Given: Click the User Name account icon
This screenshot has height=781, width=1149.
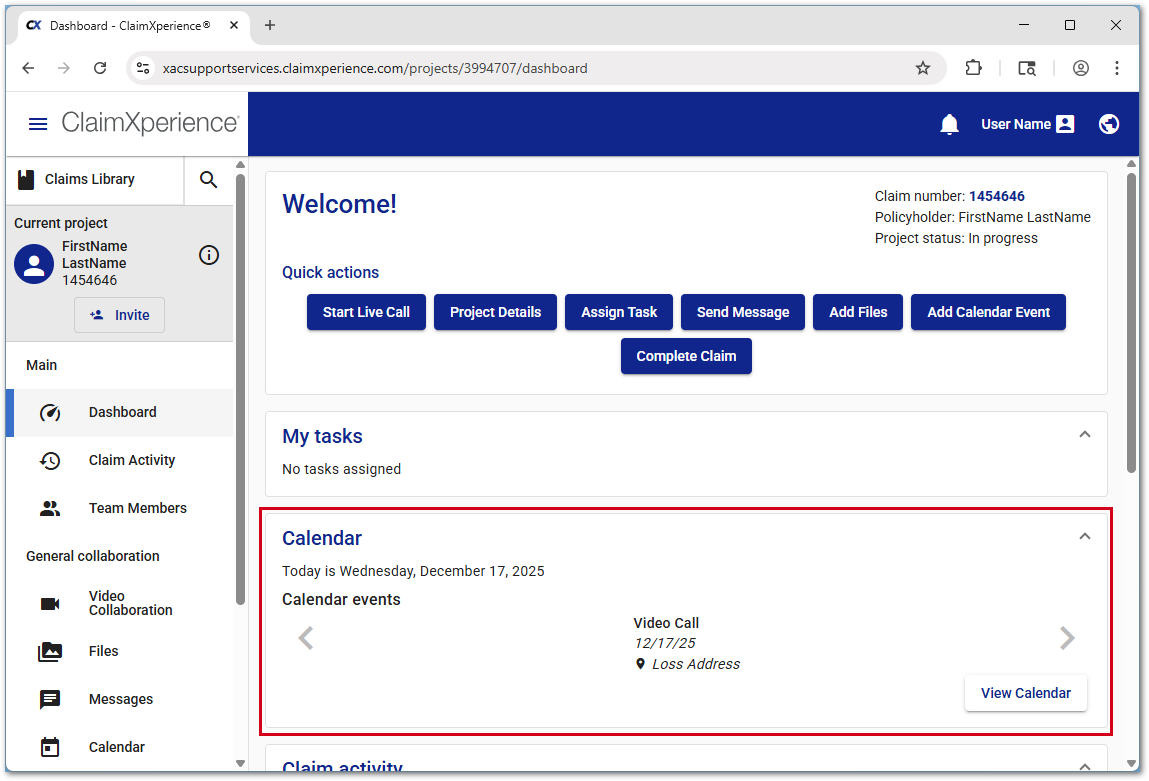Looking at the screenshot, I should [x=1064, y=124].
